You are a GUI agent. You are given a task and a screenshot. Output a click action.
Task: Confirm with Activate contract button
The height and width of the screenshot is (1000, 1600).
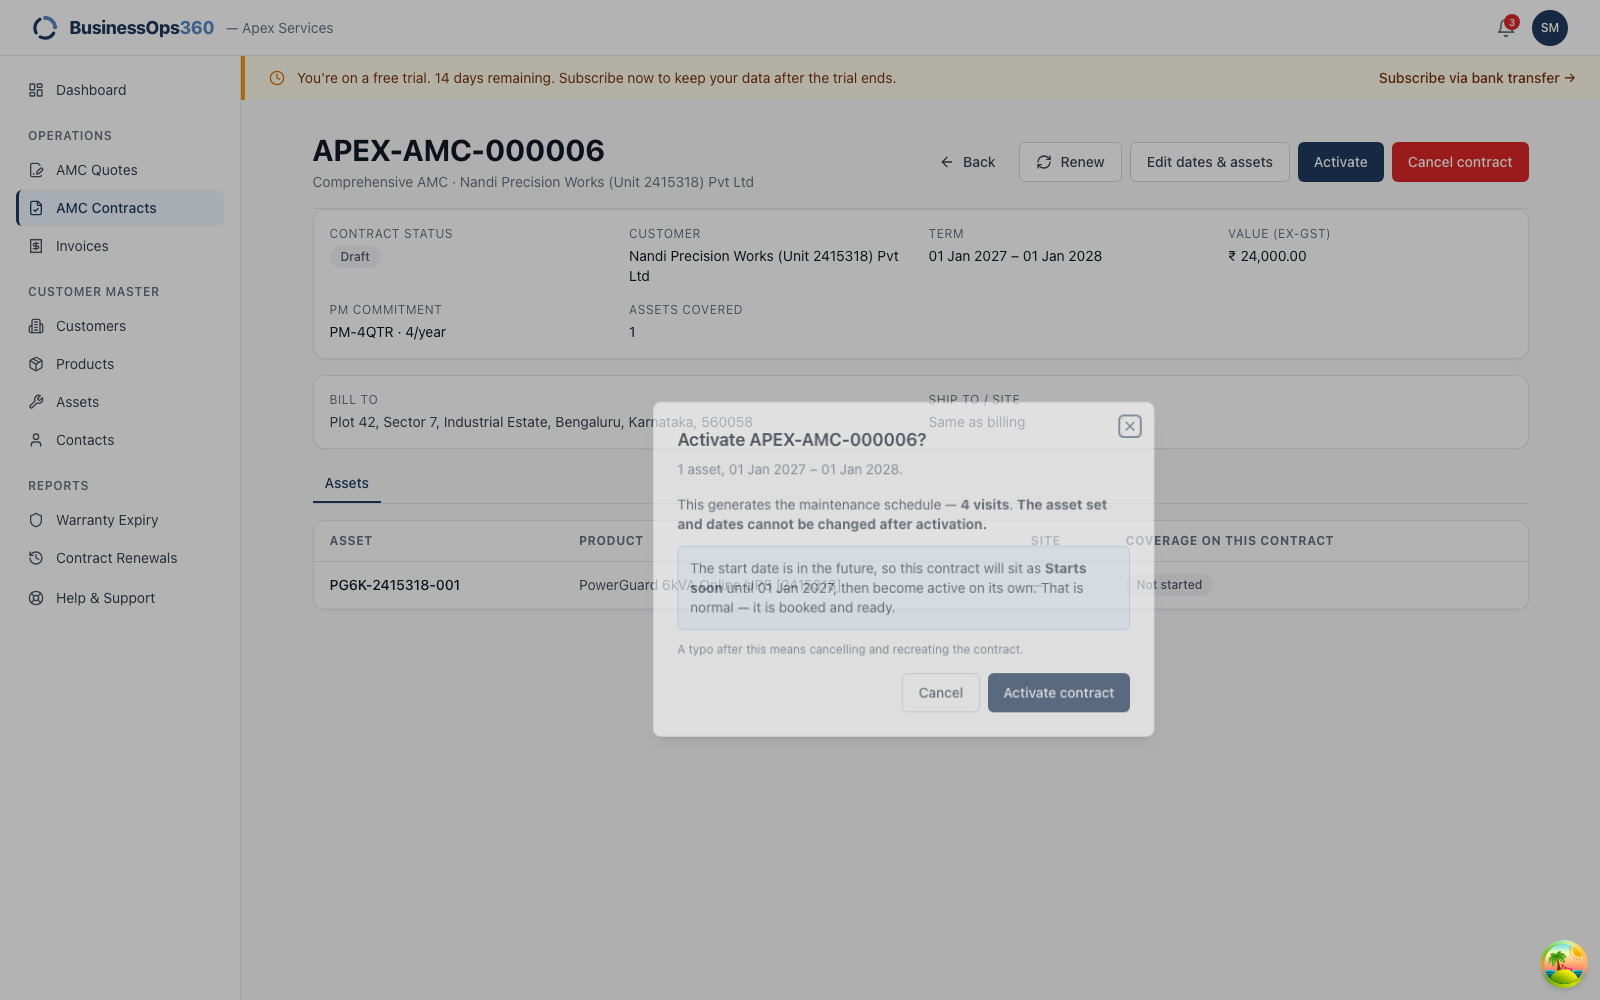click(1059, 693)
